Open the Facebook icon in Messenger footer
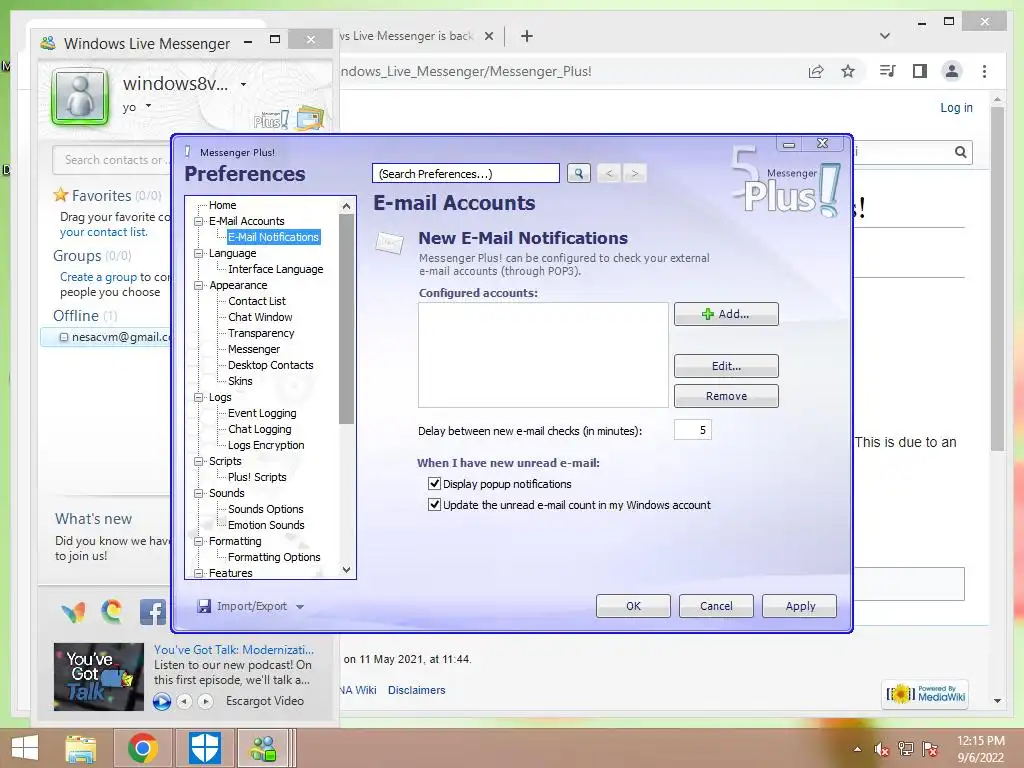Image resolution: width=1024 pixels, height=768 pixels. pos(153,613)
